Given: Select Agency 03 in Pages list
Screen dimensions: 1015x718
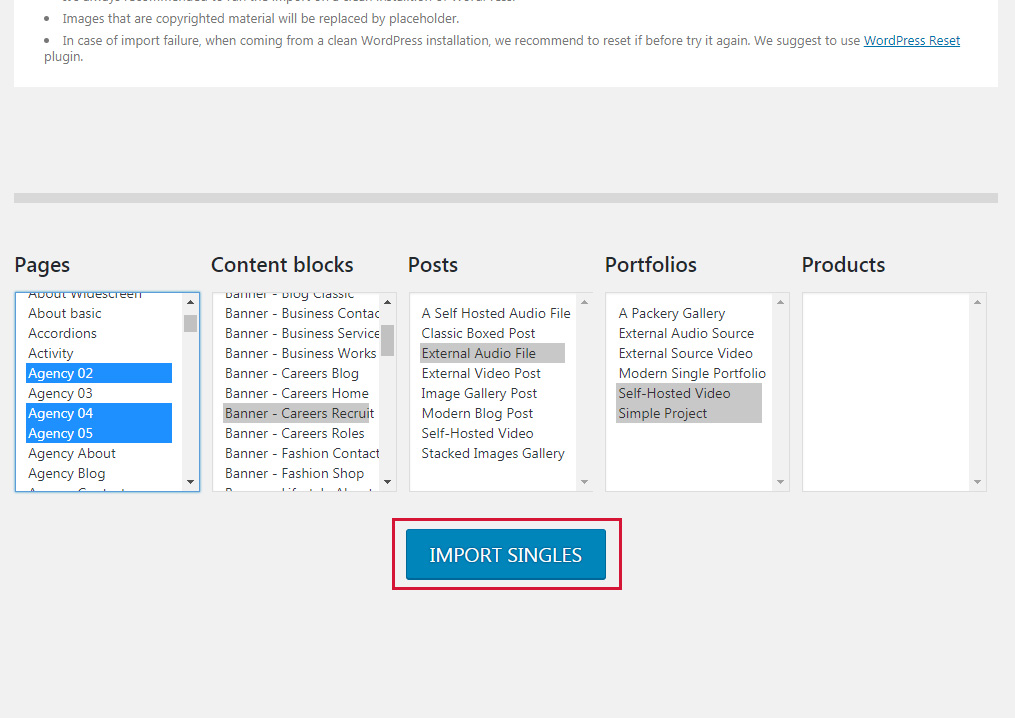Looking at the screenshot, I should pos(60,393).
